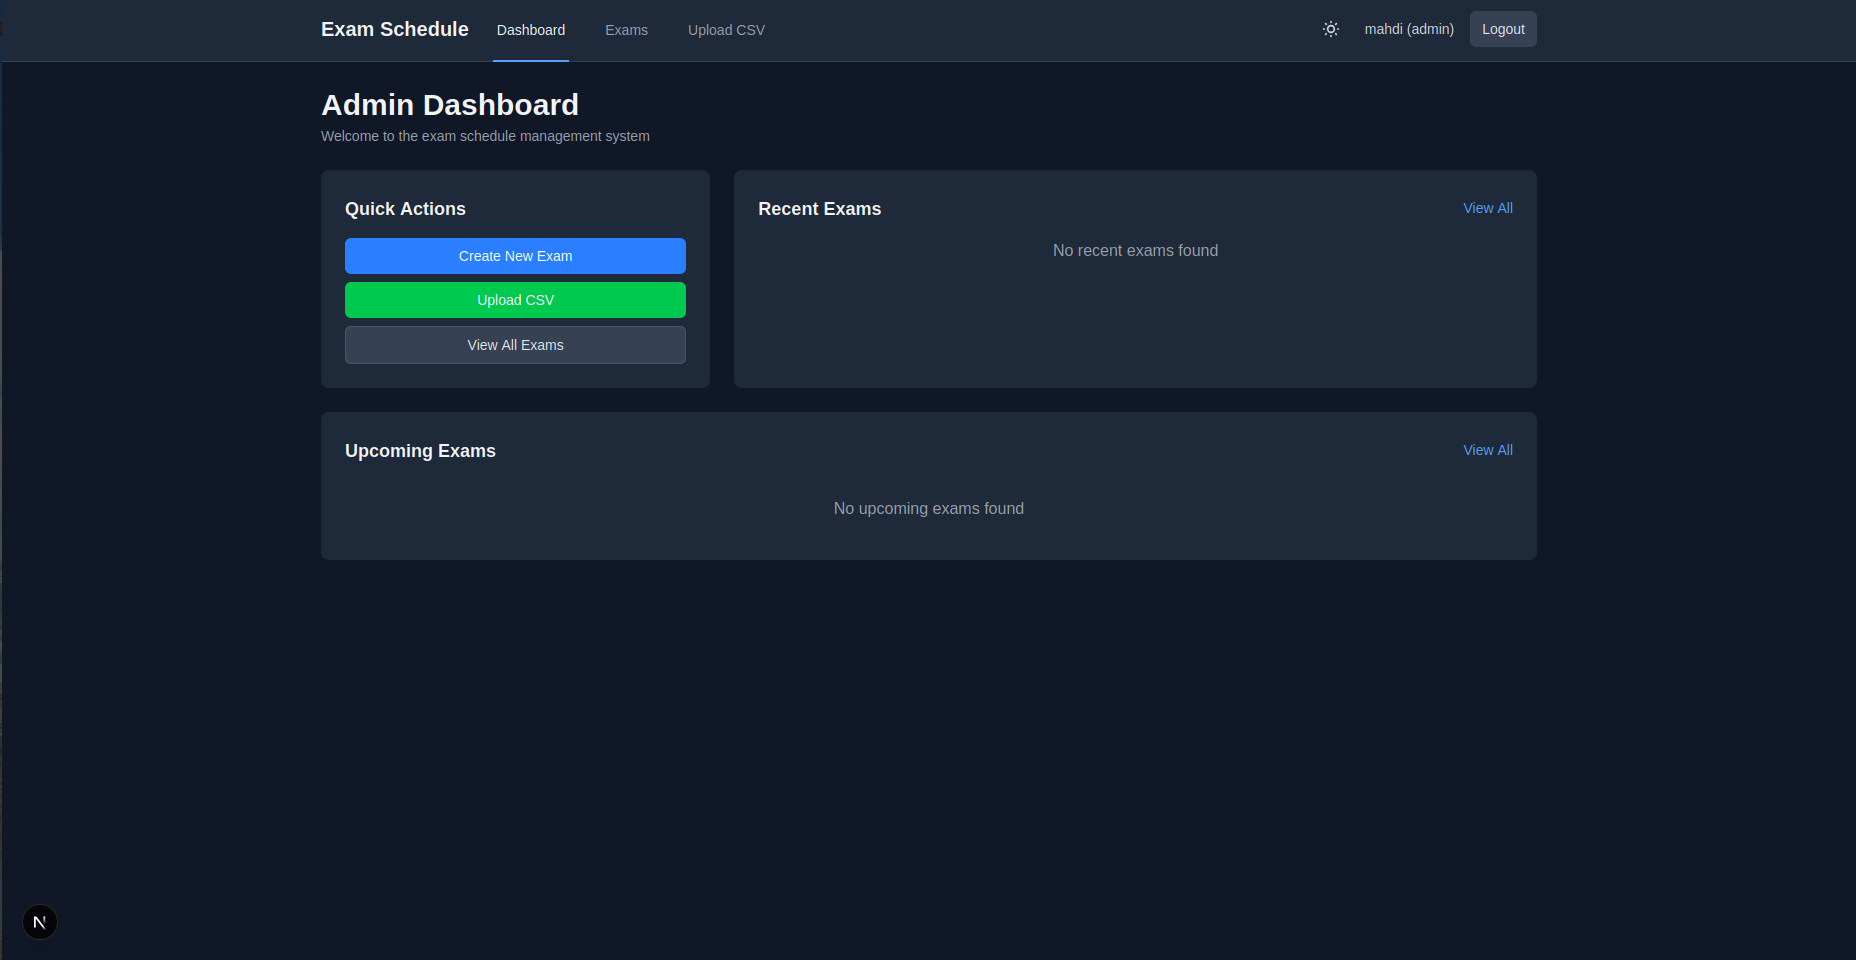Open View All in Recent Exams
The height and width of the screenshot is (960, 1856).
pos(1487,208)
